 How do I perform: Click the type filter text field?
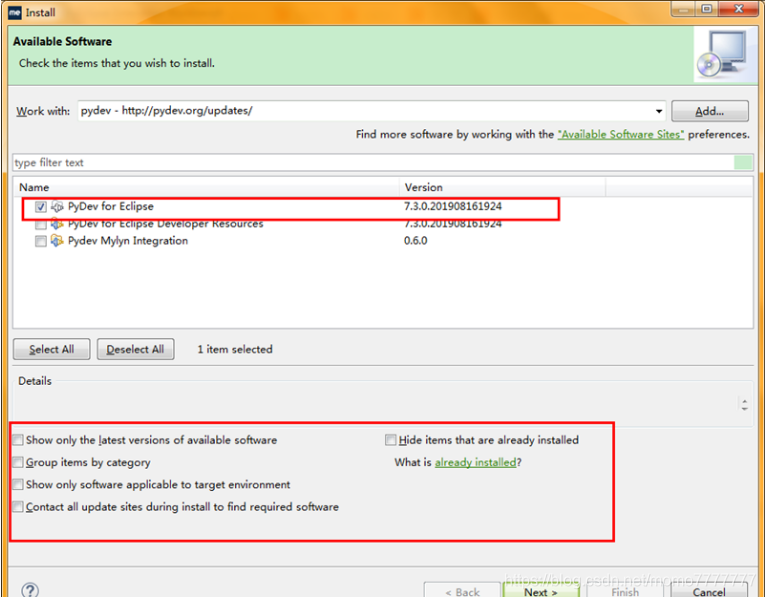tap(373, 163)
